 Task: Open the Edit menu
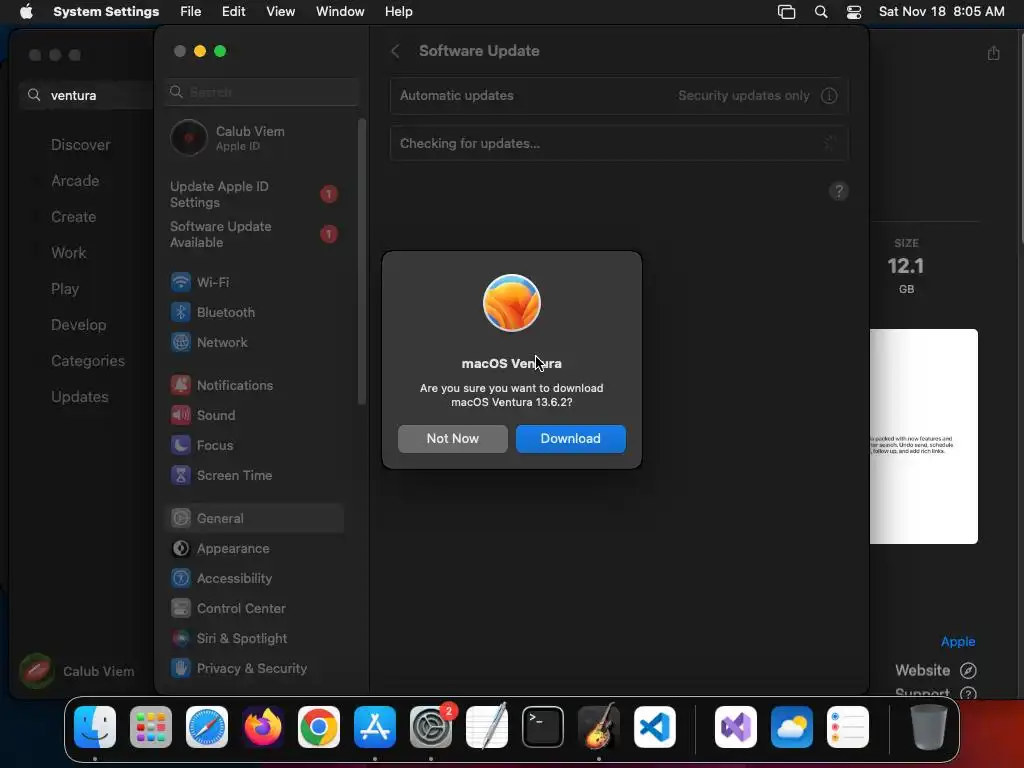tap(233, 12)
